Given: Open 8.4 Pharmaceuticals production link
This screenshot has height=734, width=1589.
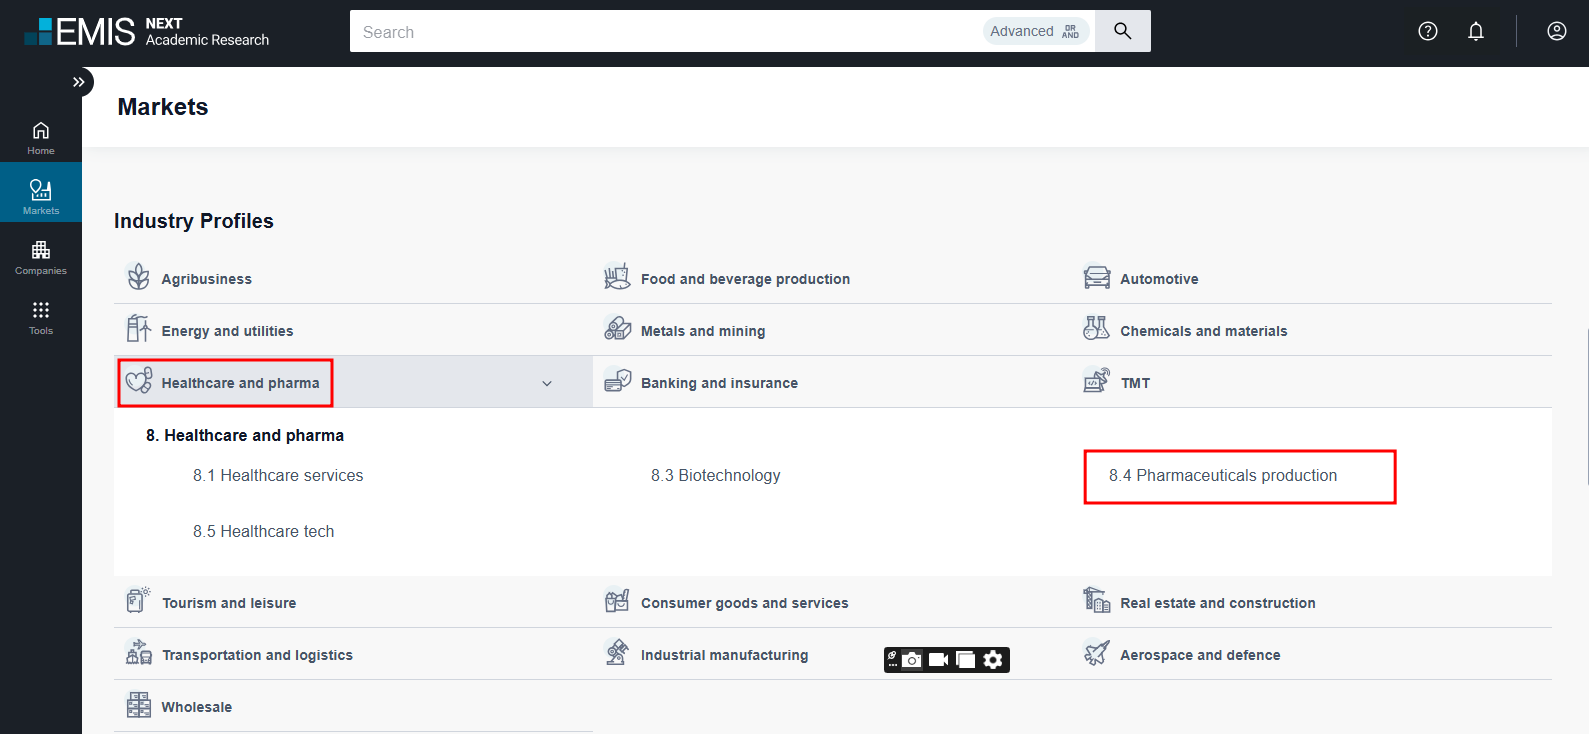Looking at the screenshot, I should click(1222, 476).
